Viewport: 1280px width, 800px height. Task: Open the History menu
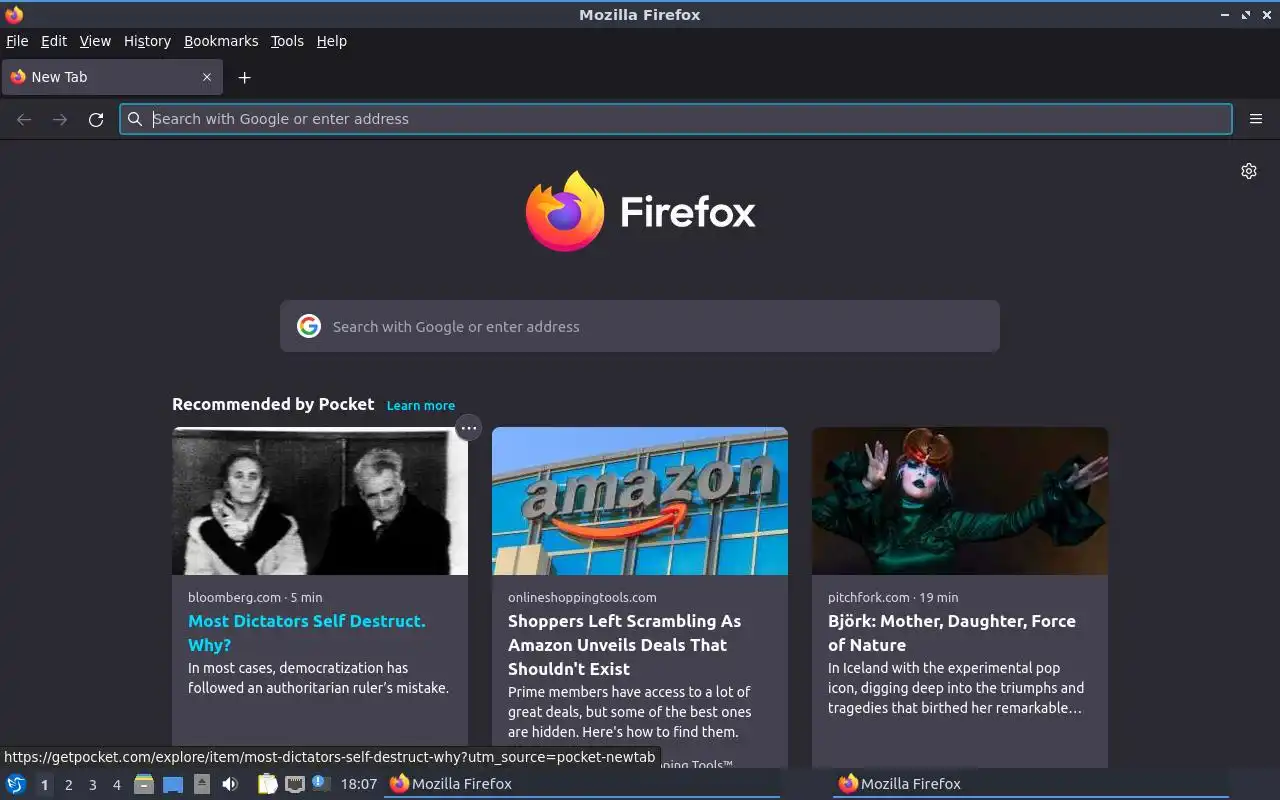pos(147,41)
